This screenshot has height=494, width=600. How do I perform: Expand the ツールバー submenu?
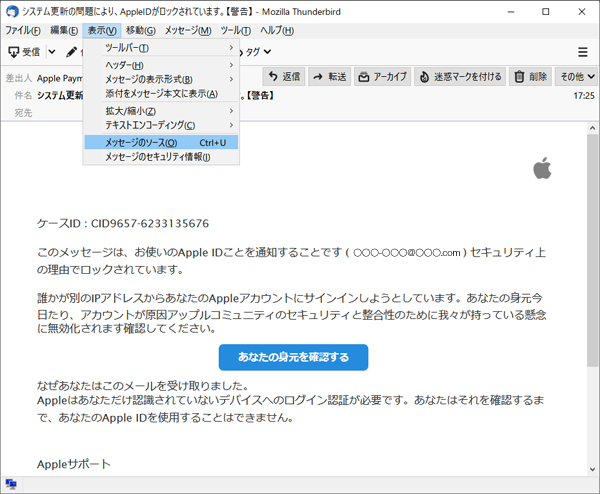tap(161, 48)
